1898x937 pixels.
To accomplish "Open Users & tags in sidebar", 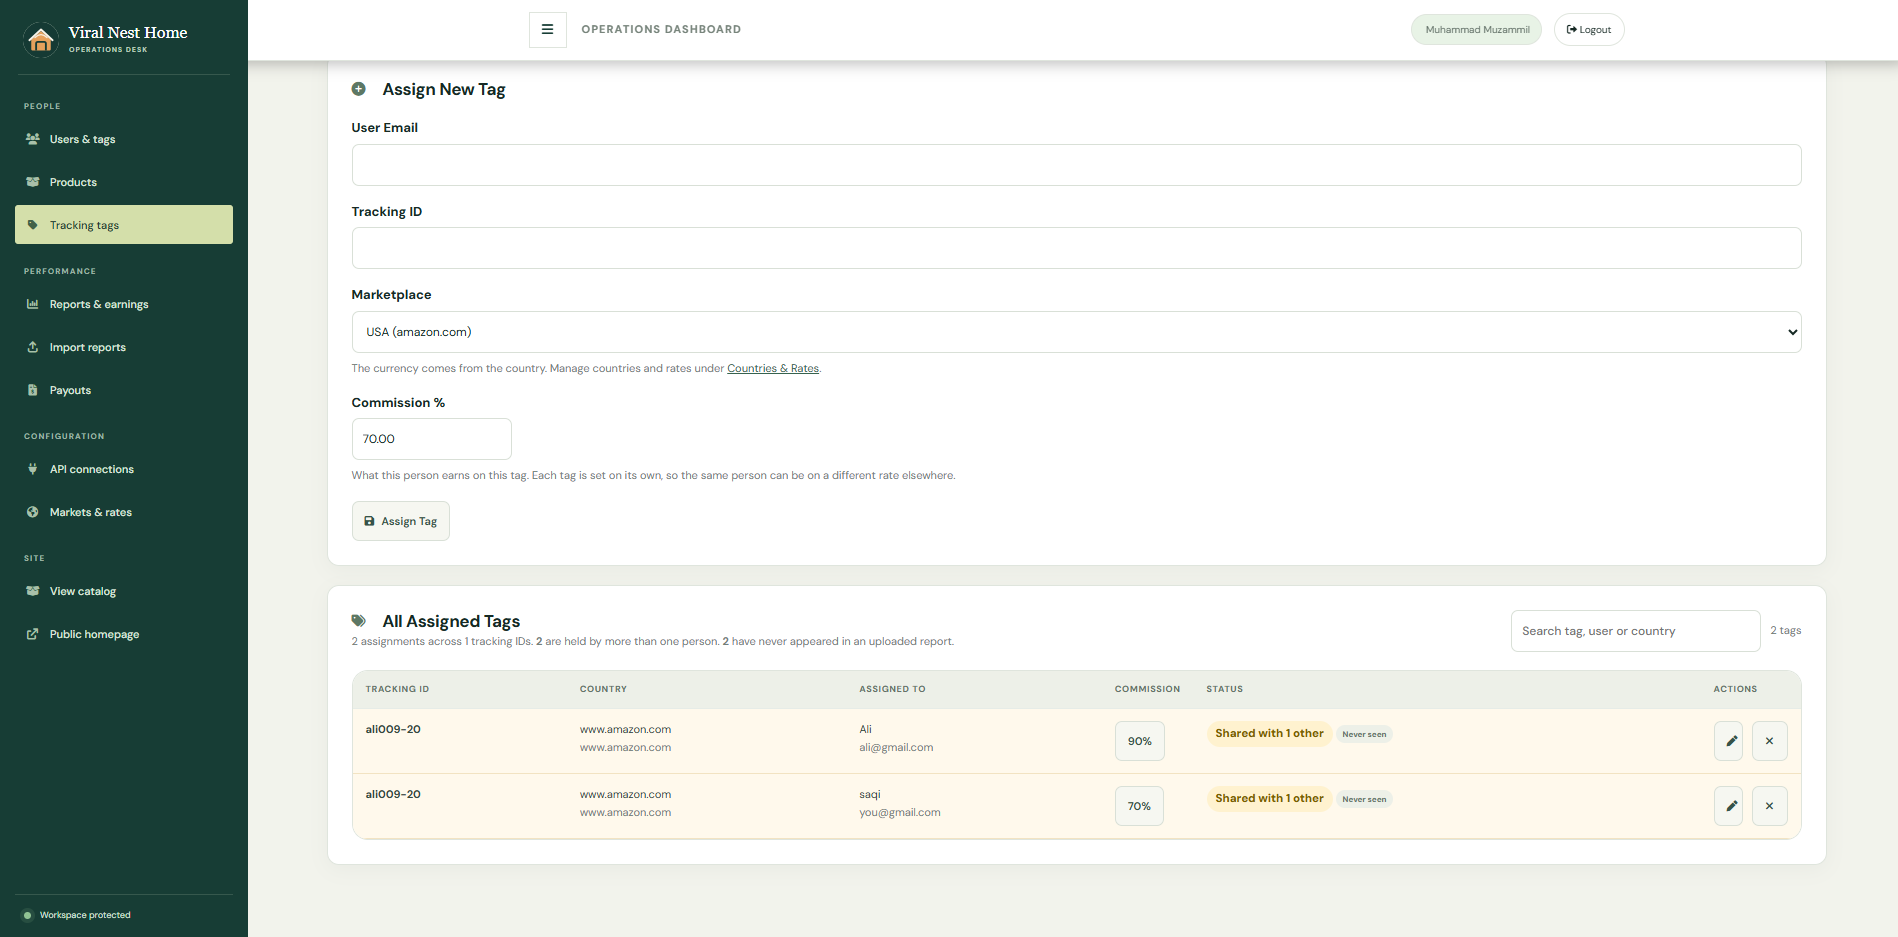I will pos(124,139).
